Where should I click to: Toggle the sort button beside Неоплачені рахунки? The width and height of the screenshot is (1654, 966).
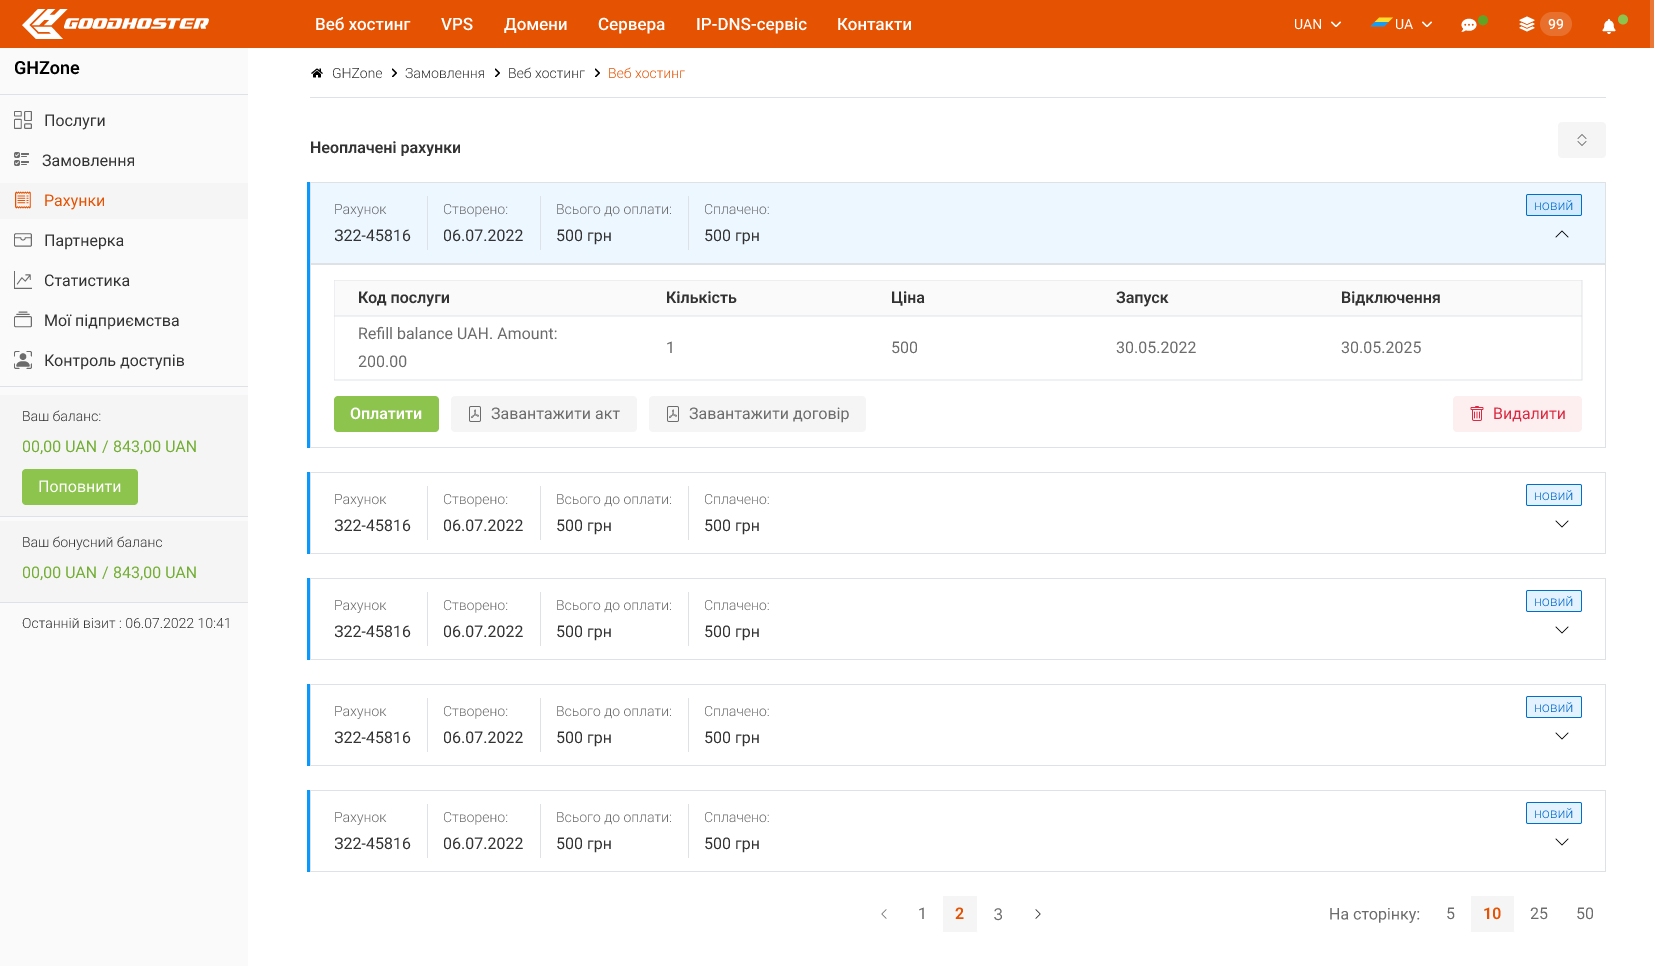1582,140
